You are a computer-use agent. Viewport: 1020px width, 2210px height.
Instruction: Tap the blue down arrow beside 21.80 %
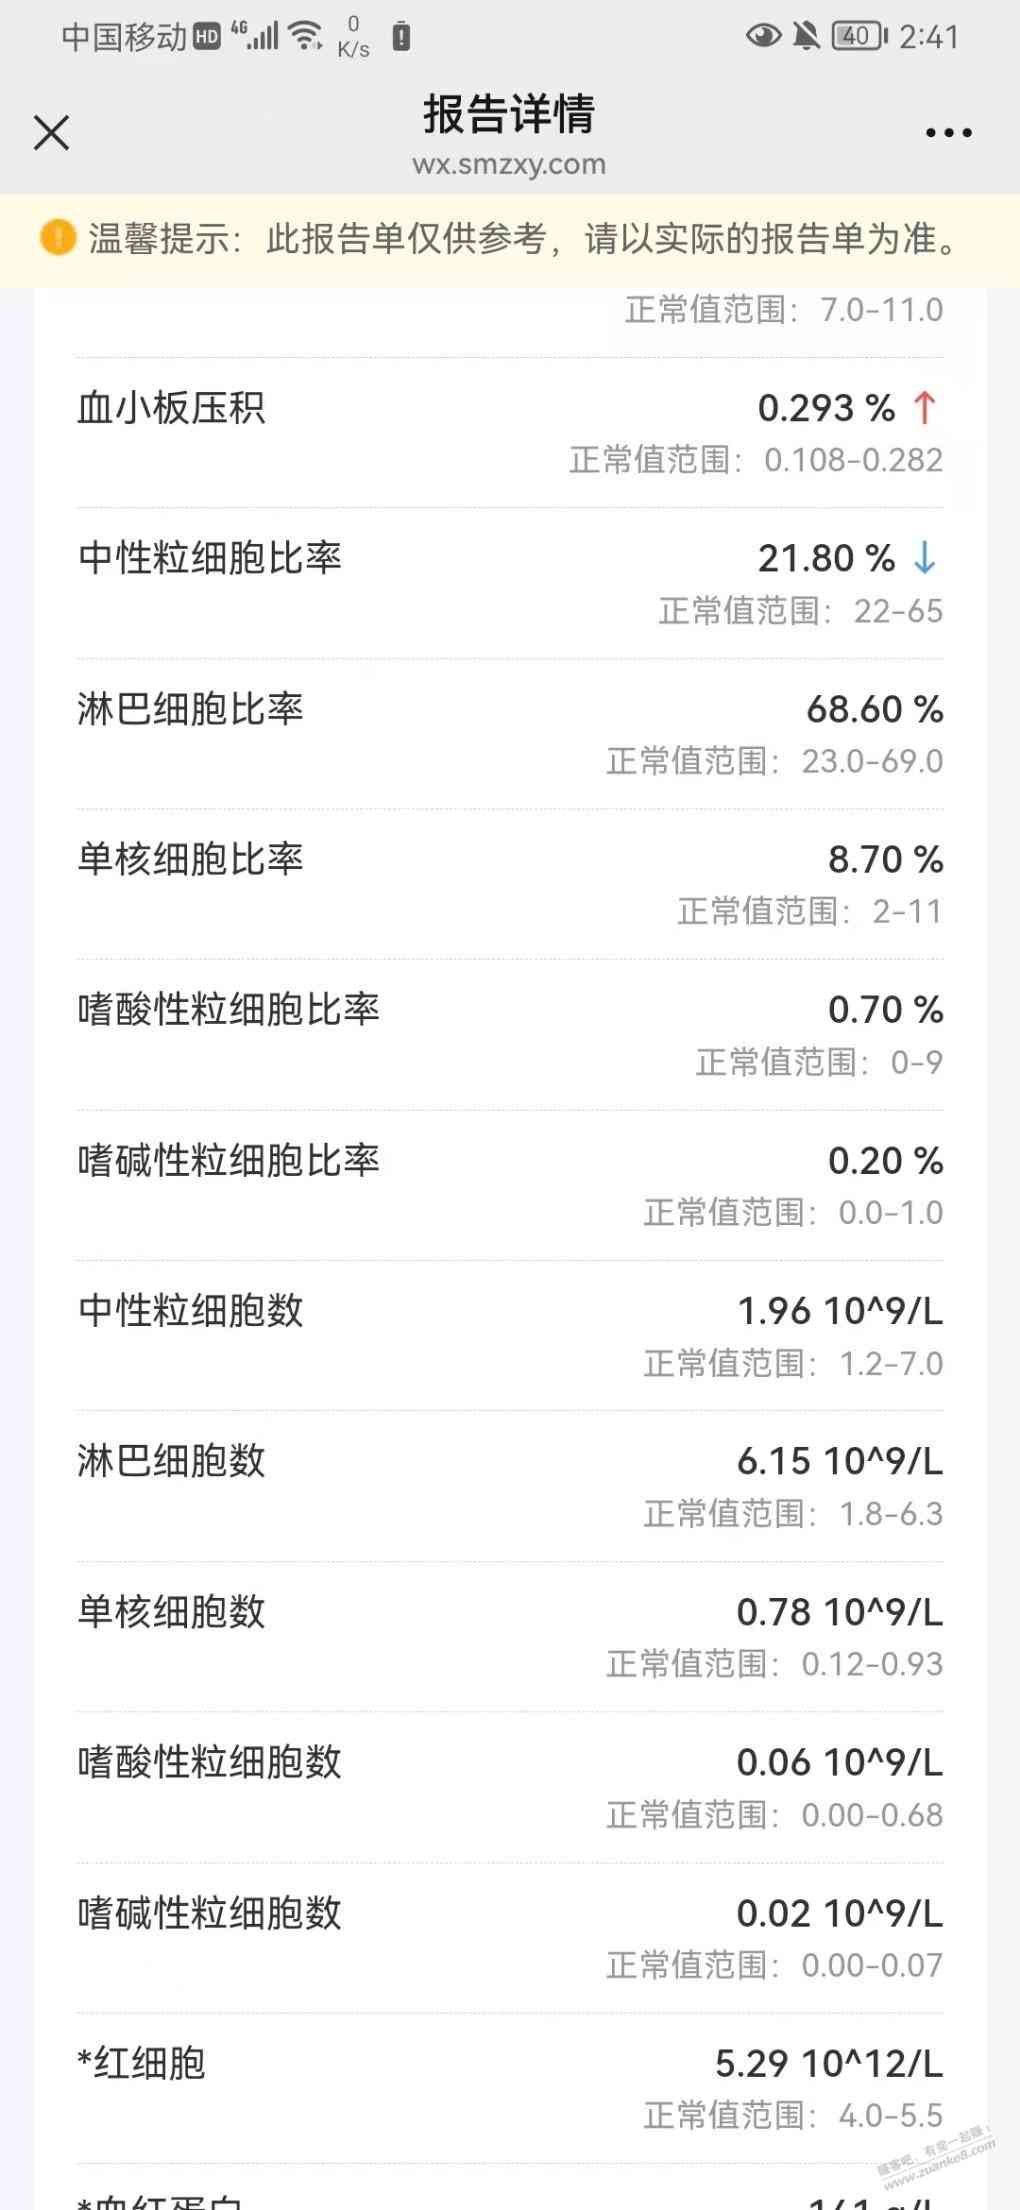tap(925, 558)
